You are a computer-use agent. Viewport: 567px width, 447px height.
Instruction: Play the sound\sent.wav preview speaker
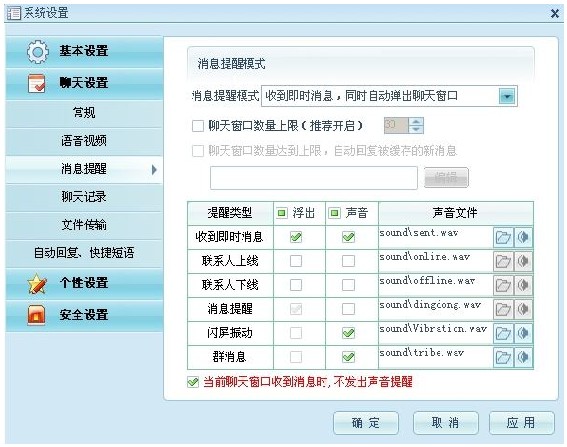523,237
